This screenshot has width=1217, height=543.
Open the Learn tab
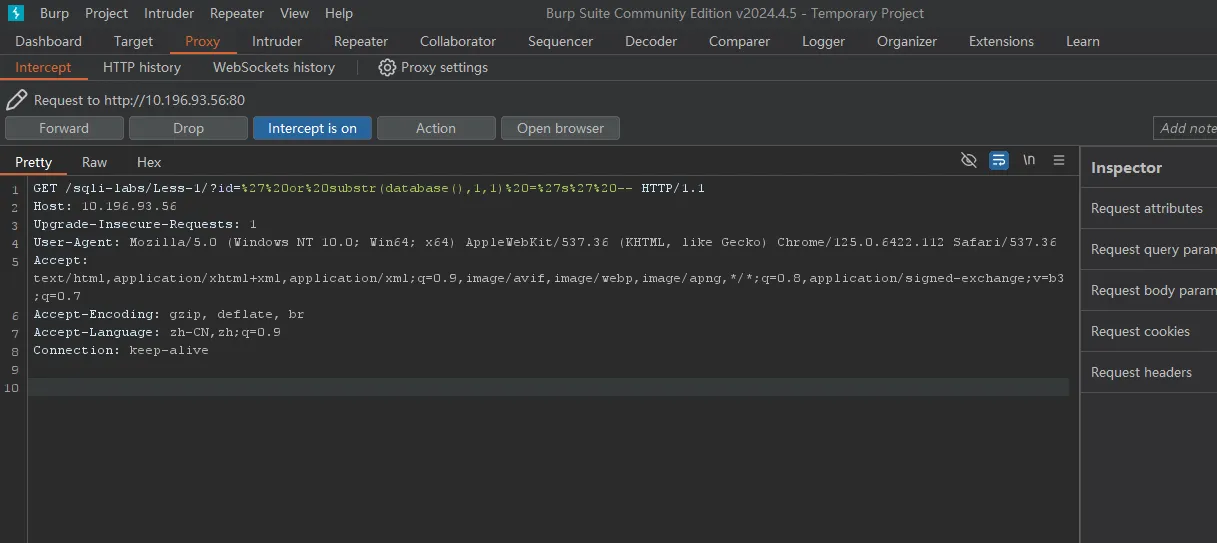[1083, 41]
